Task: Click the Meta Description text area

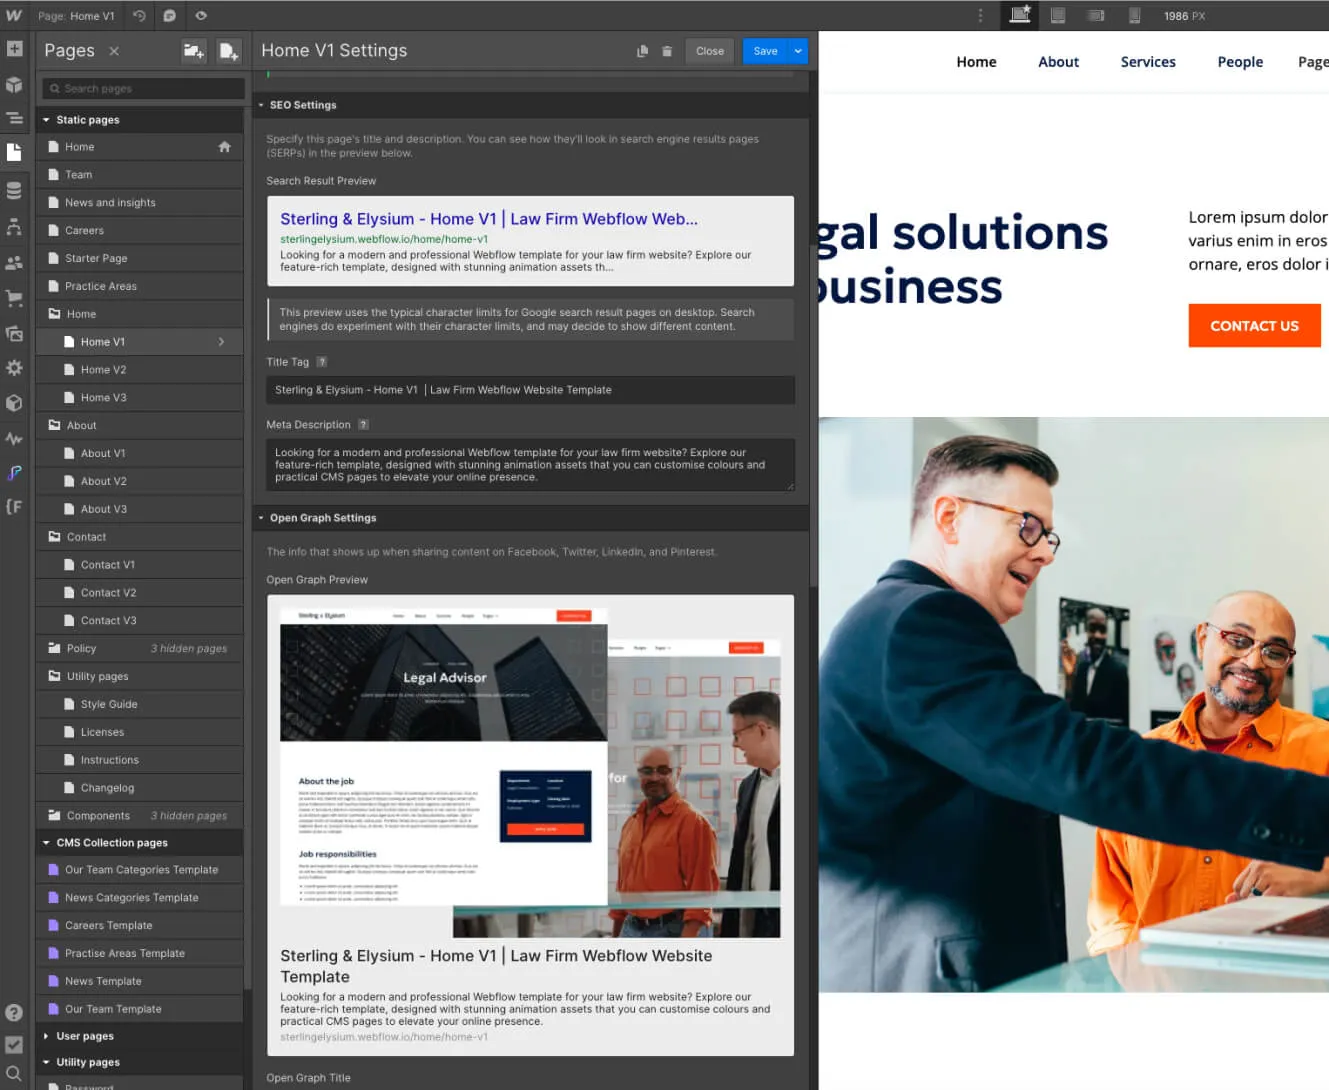Action: (530, 465)
